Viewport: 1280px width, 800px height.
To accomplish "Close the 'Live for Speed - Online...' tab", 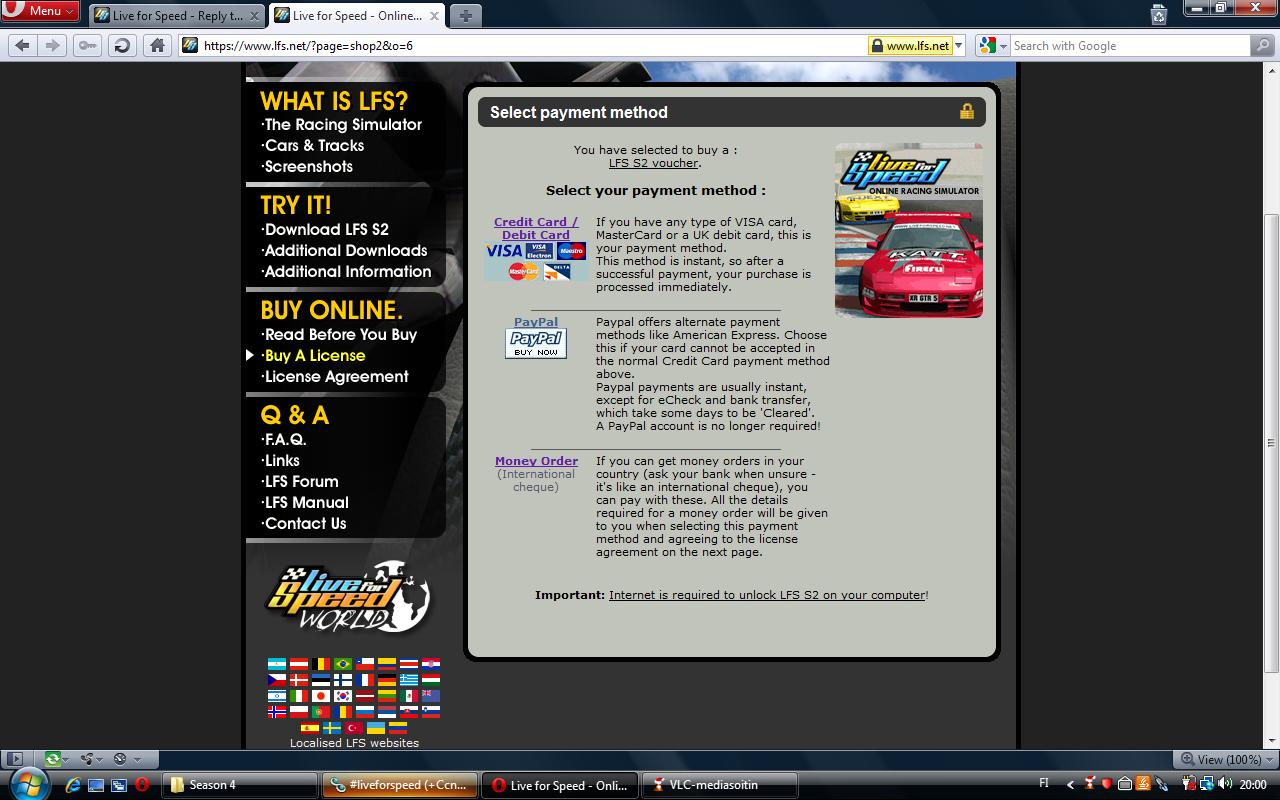I will pyautogui.click(x=434, y=16).
